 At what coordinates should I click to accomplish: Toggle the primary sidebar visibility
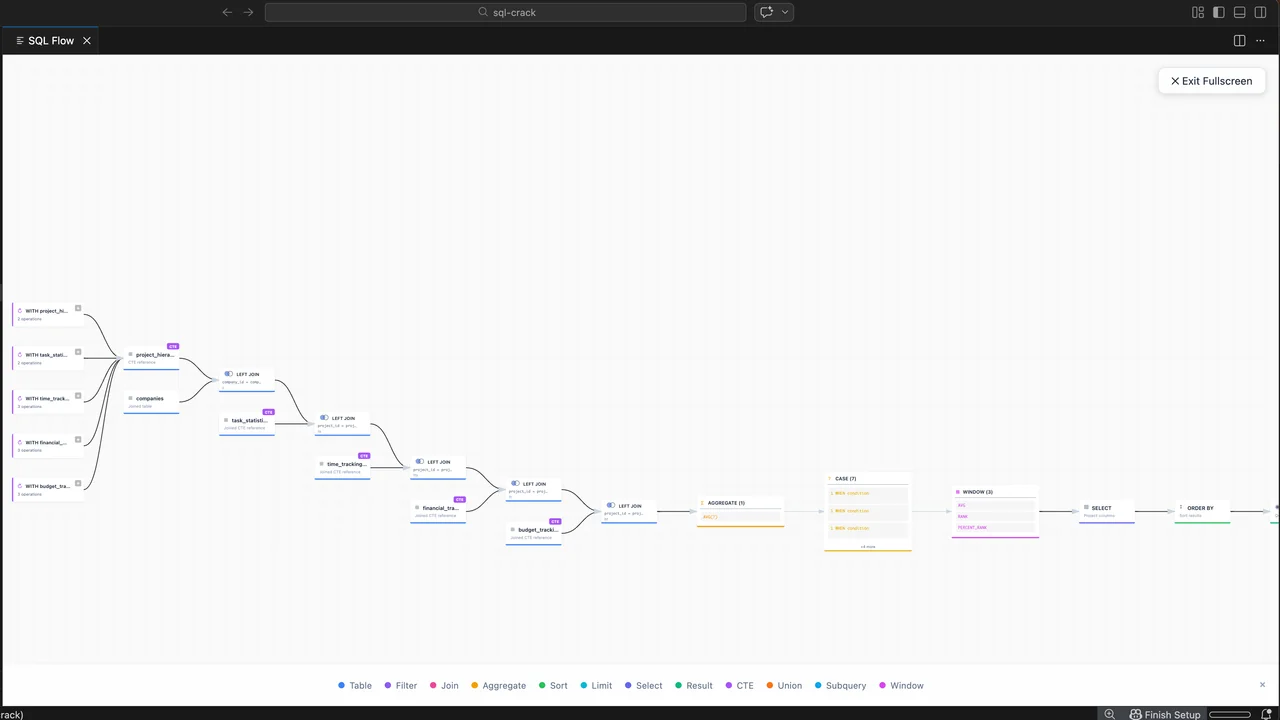coord(1219,12)
